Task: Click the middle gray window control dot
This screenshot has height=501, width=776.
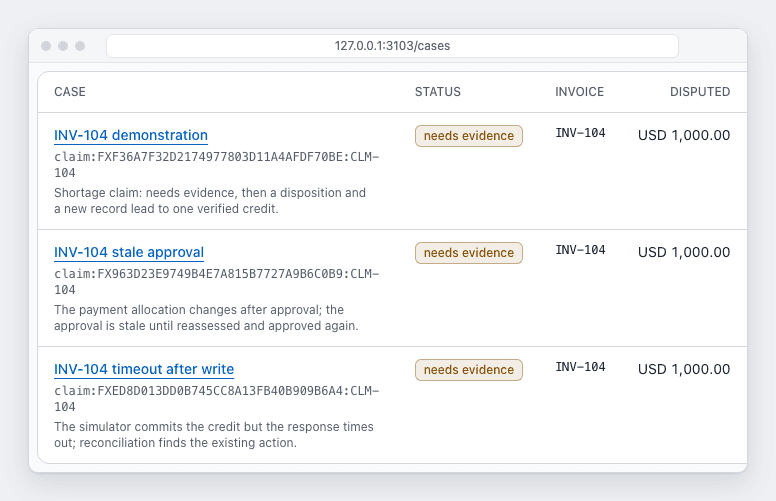Action: (63, 46)
